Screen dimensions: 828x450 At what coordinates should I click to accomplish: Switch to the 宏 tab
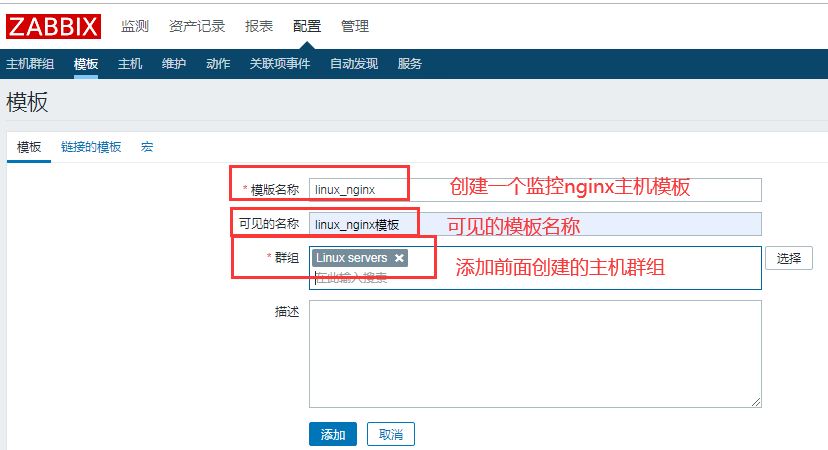[147, 147]
